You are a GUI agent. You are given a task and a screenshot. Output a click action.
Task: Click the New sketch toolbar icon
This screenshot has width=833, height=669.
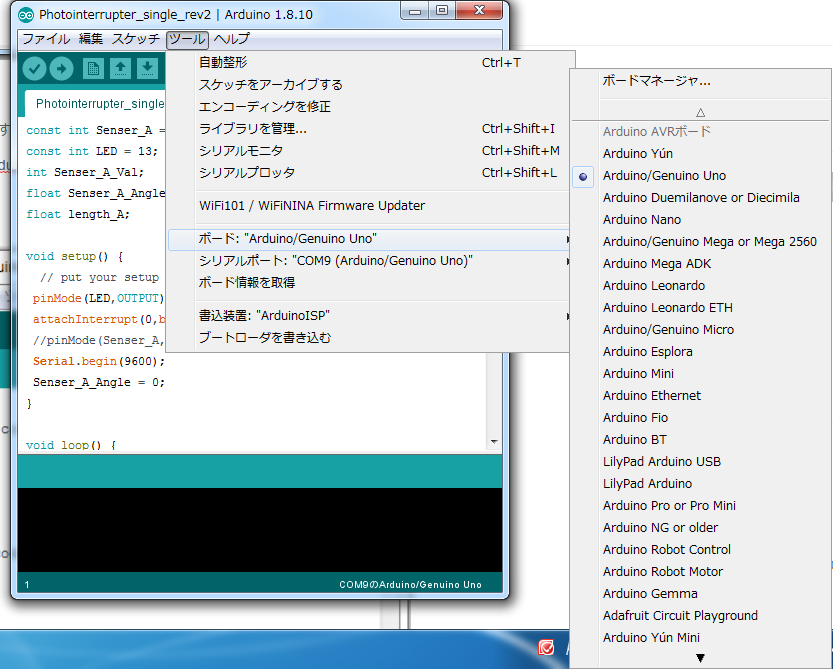(93, 69)
